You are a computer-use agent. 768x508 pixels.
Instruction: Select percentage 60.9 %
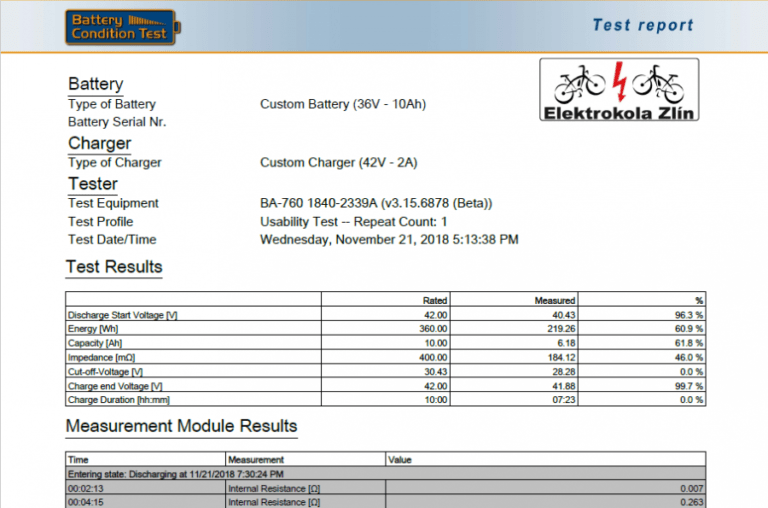click(x=689, y=329)
